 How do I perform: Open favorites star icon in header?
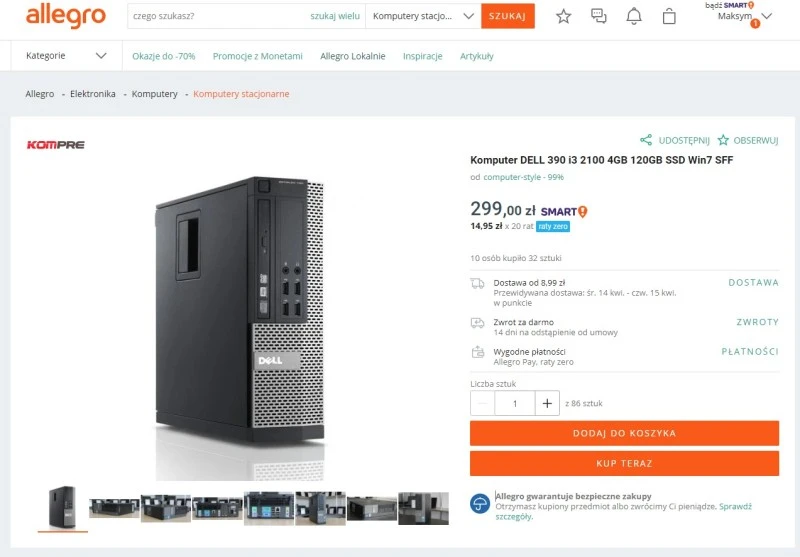564,16
